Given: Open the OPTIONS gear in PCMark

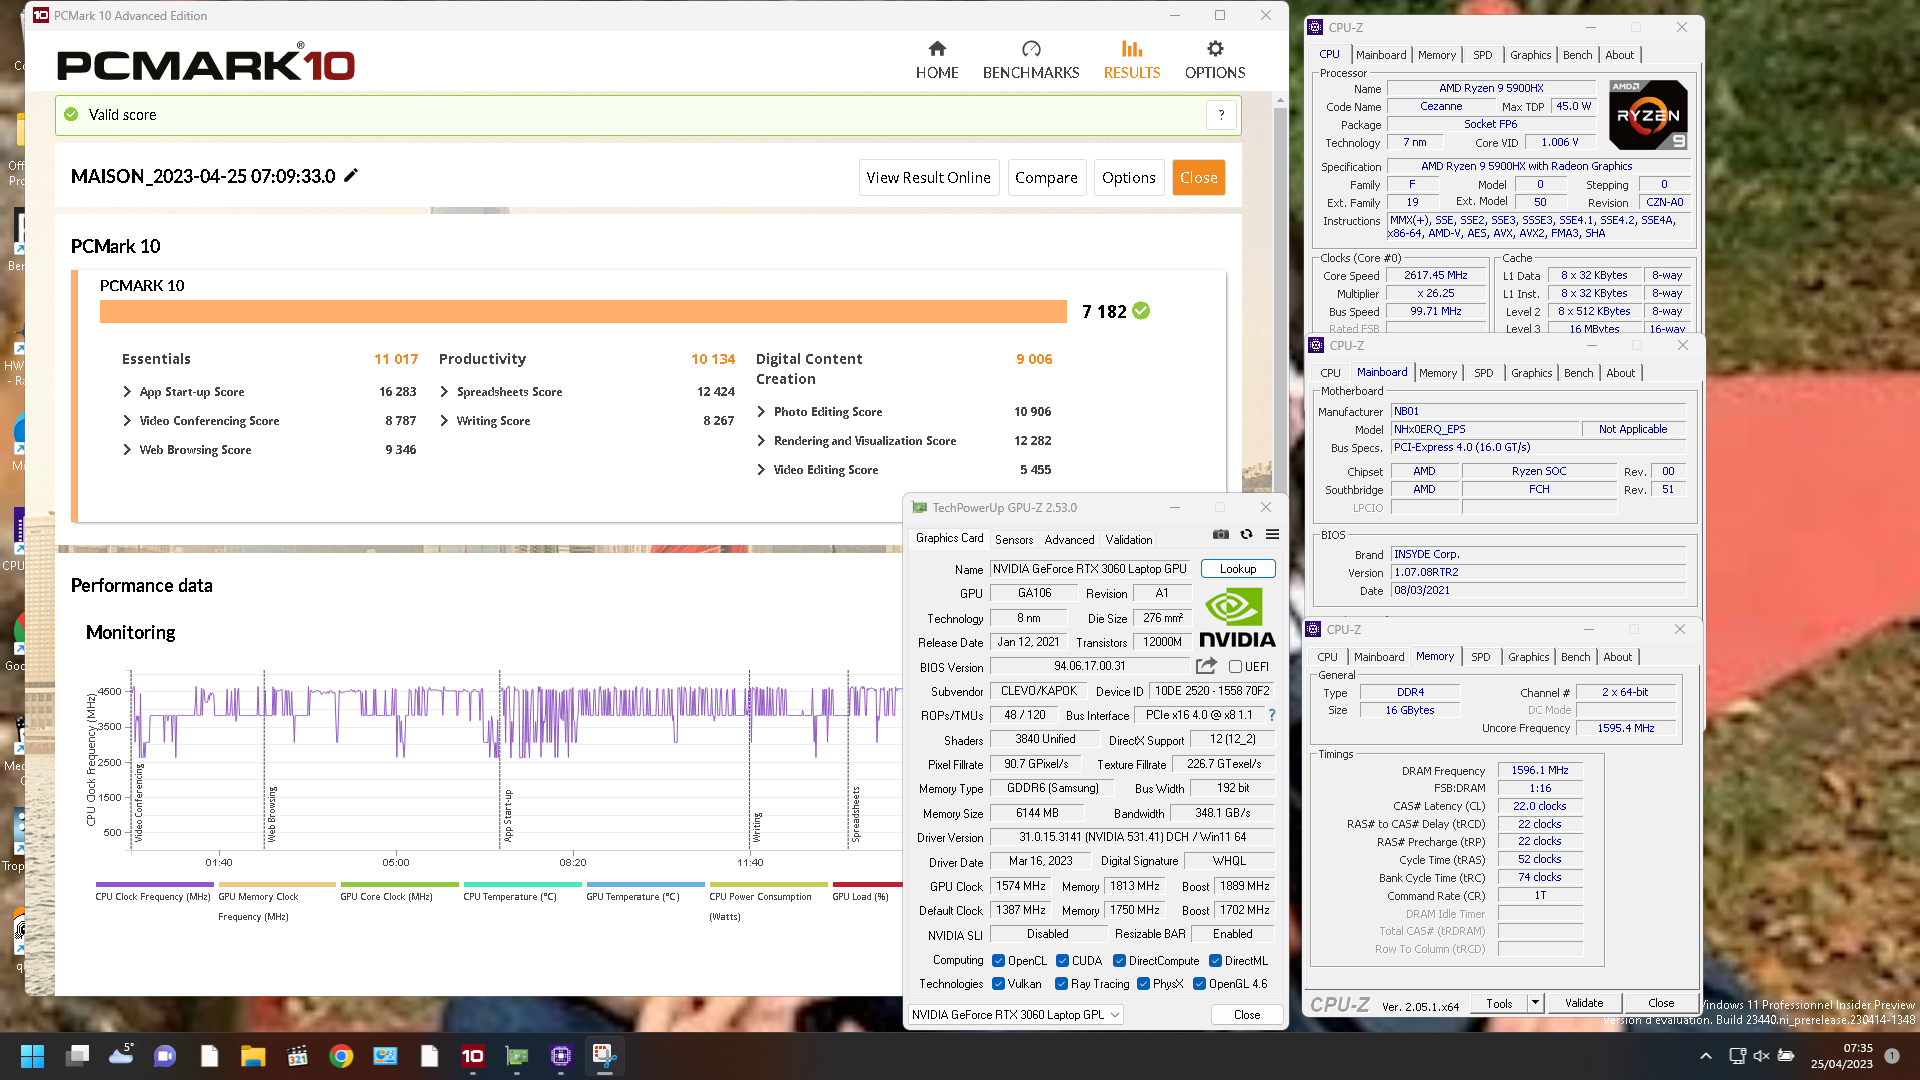Looking at the screenshot, I should click(1215, 60).
